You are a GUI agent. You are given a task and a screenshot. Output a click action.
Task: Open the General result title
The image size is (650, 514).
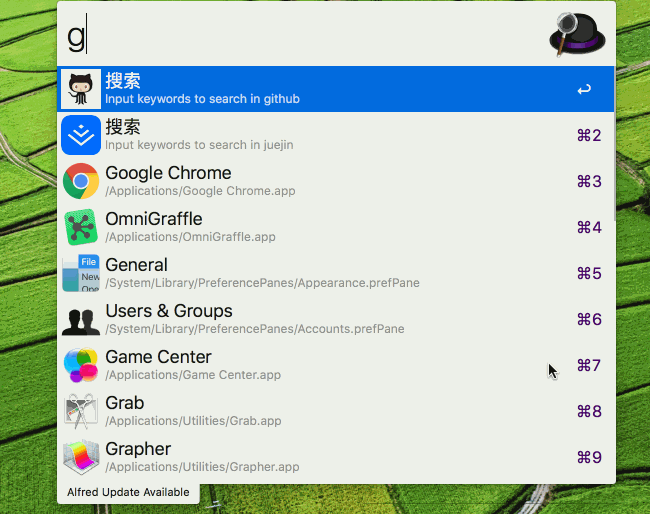tap(136, 265)
